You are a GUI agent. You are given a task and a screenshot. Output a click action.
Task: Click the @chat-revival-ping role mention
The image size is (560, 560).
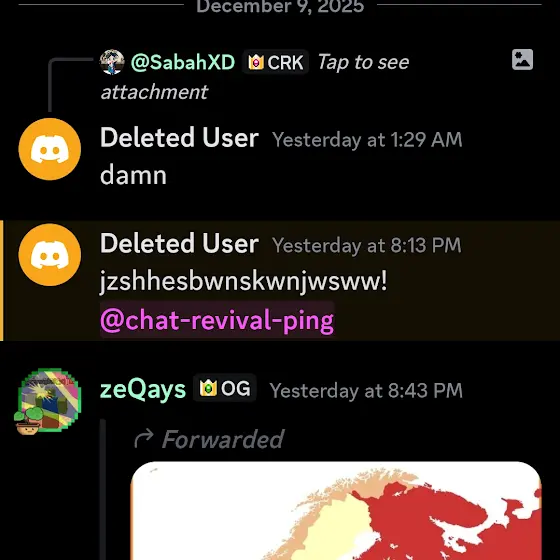point(217,320)
